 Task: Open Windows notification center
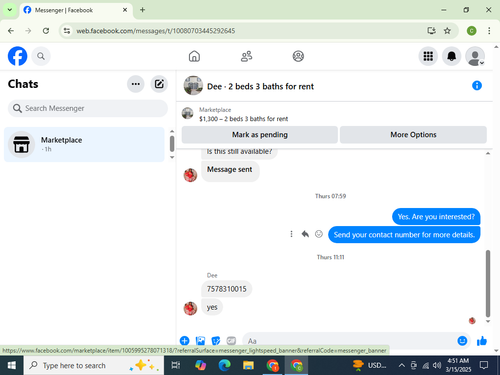tap(484, 365)
